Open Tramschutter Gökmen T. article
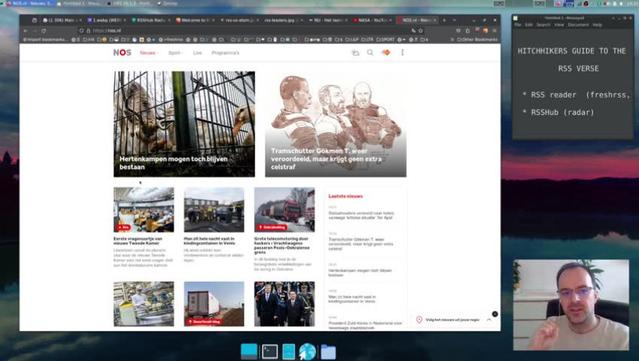 point(335,124)
